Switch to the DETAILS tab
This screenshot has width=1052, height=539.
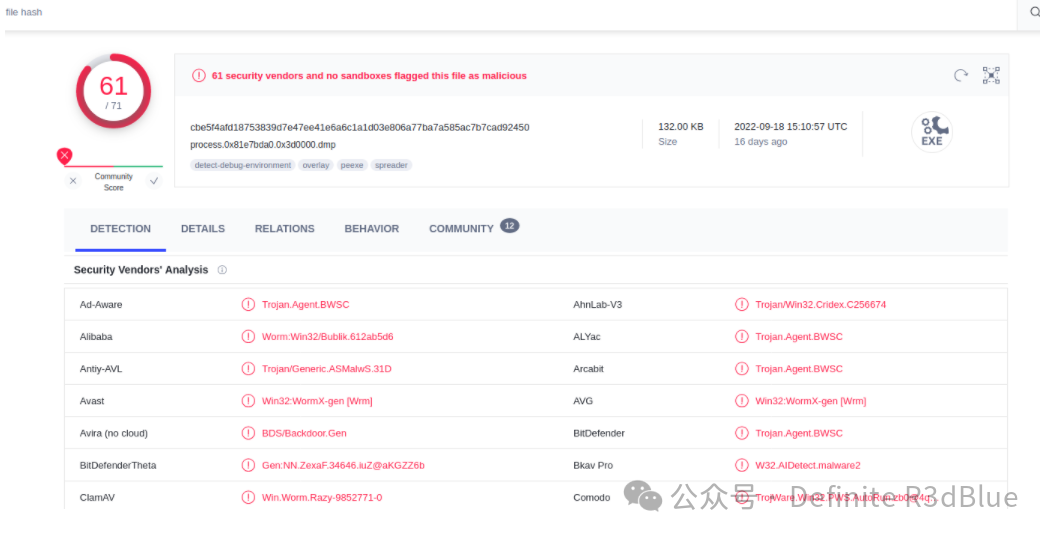tap(203, 229)
